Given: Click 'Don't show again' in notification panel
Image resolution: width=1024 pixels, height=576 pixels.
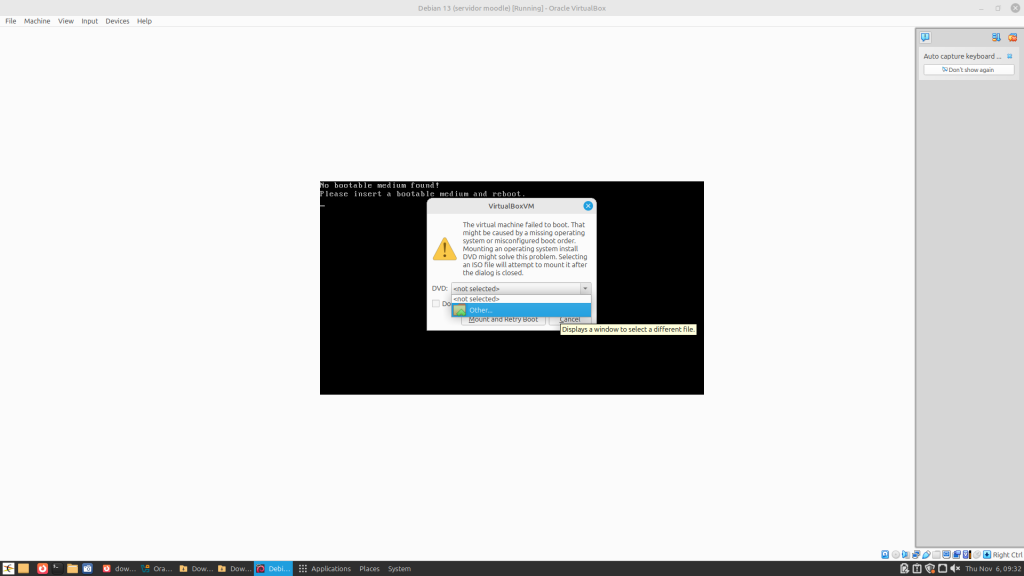Looking at the screenshot, I should (x=968, y=70).
